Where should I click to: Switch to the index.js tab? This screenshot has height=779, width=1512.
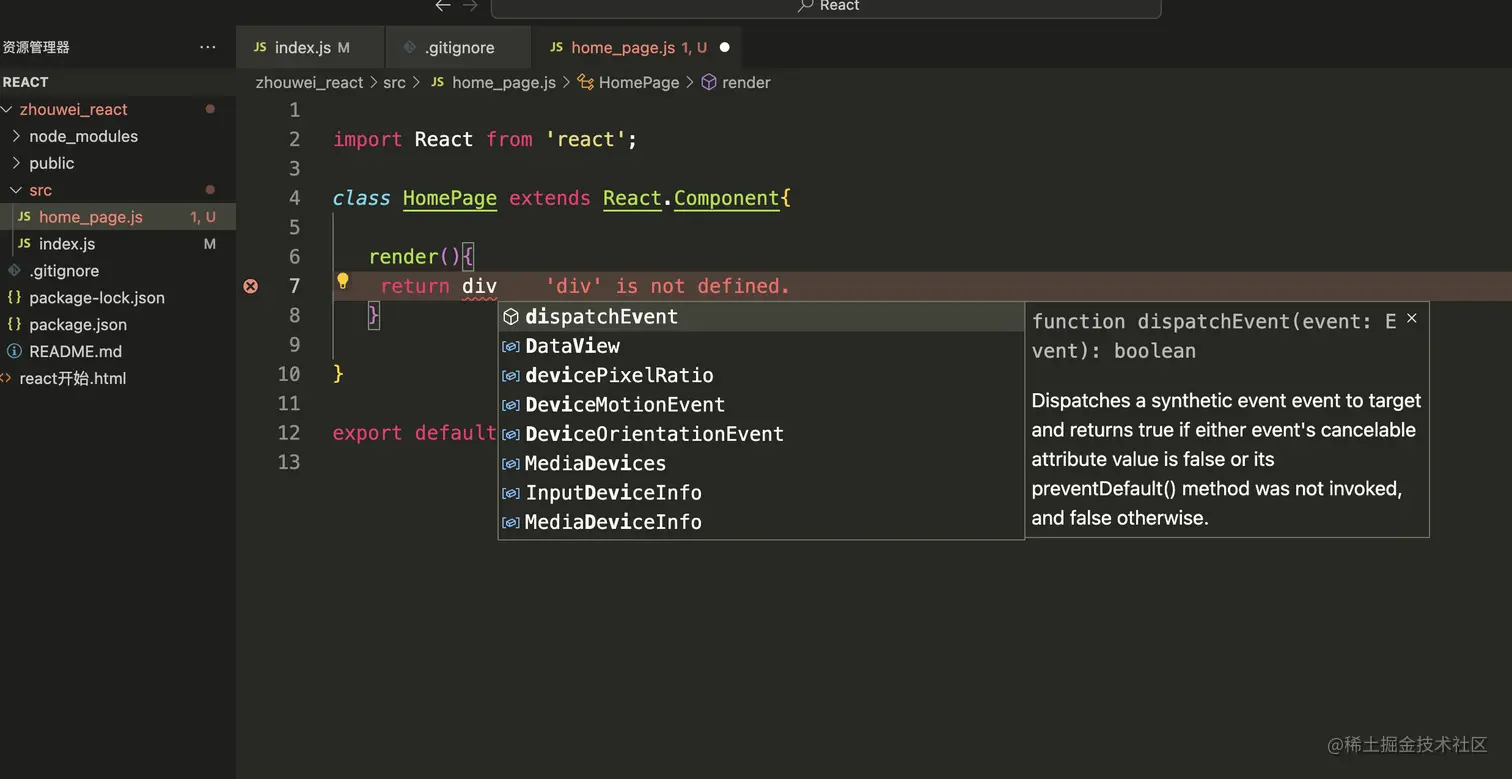click(x=310, y=47)
